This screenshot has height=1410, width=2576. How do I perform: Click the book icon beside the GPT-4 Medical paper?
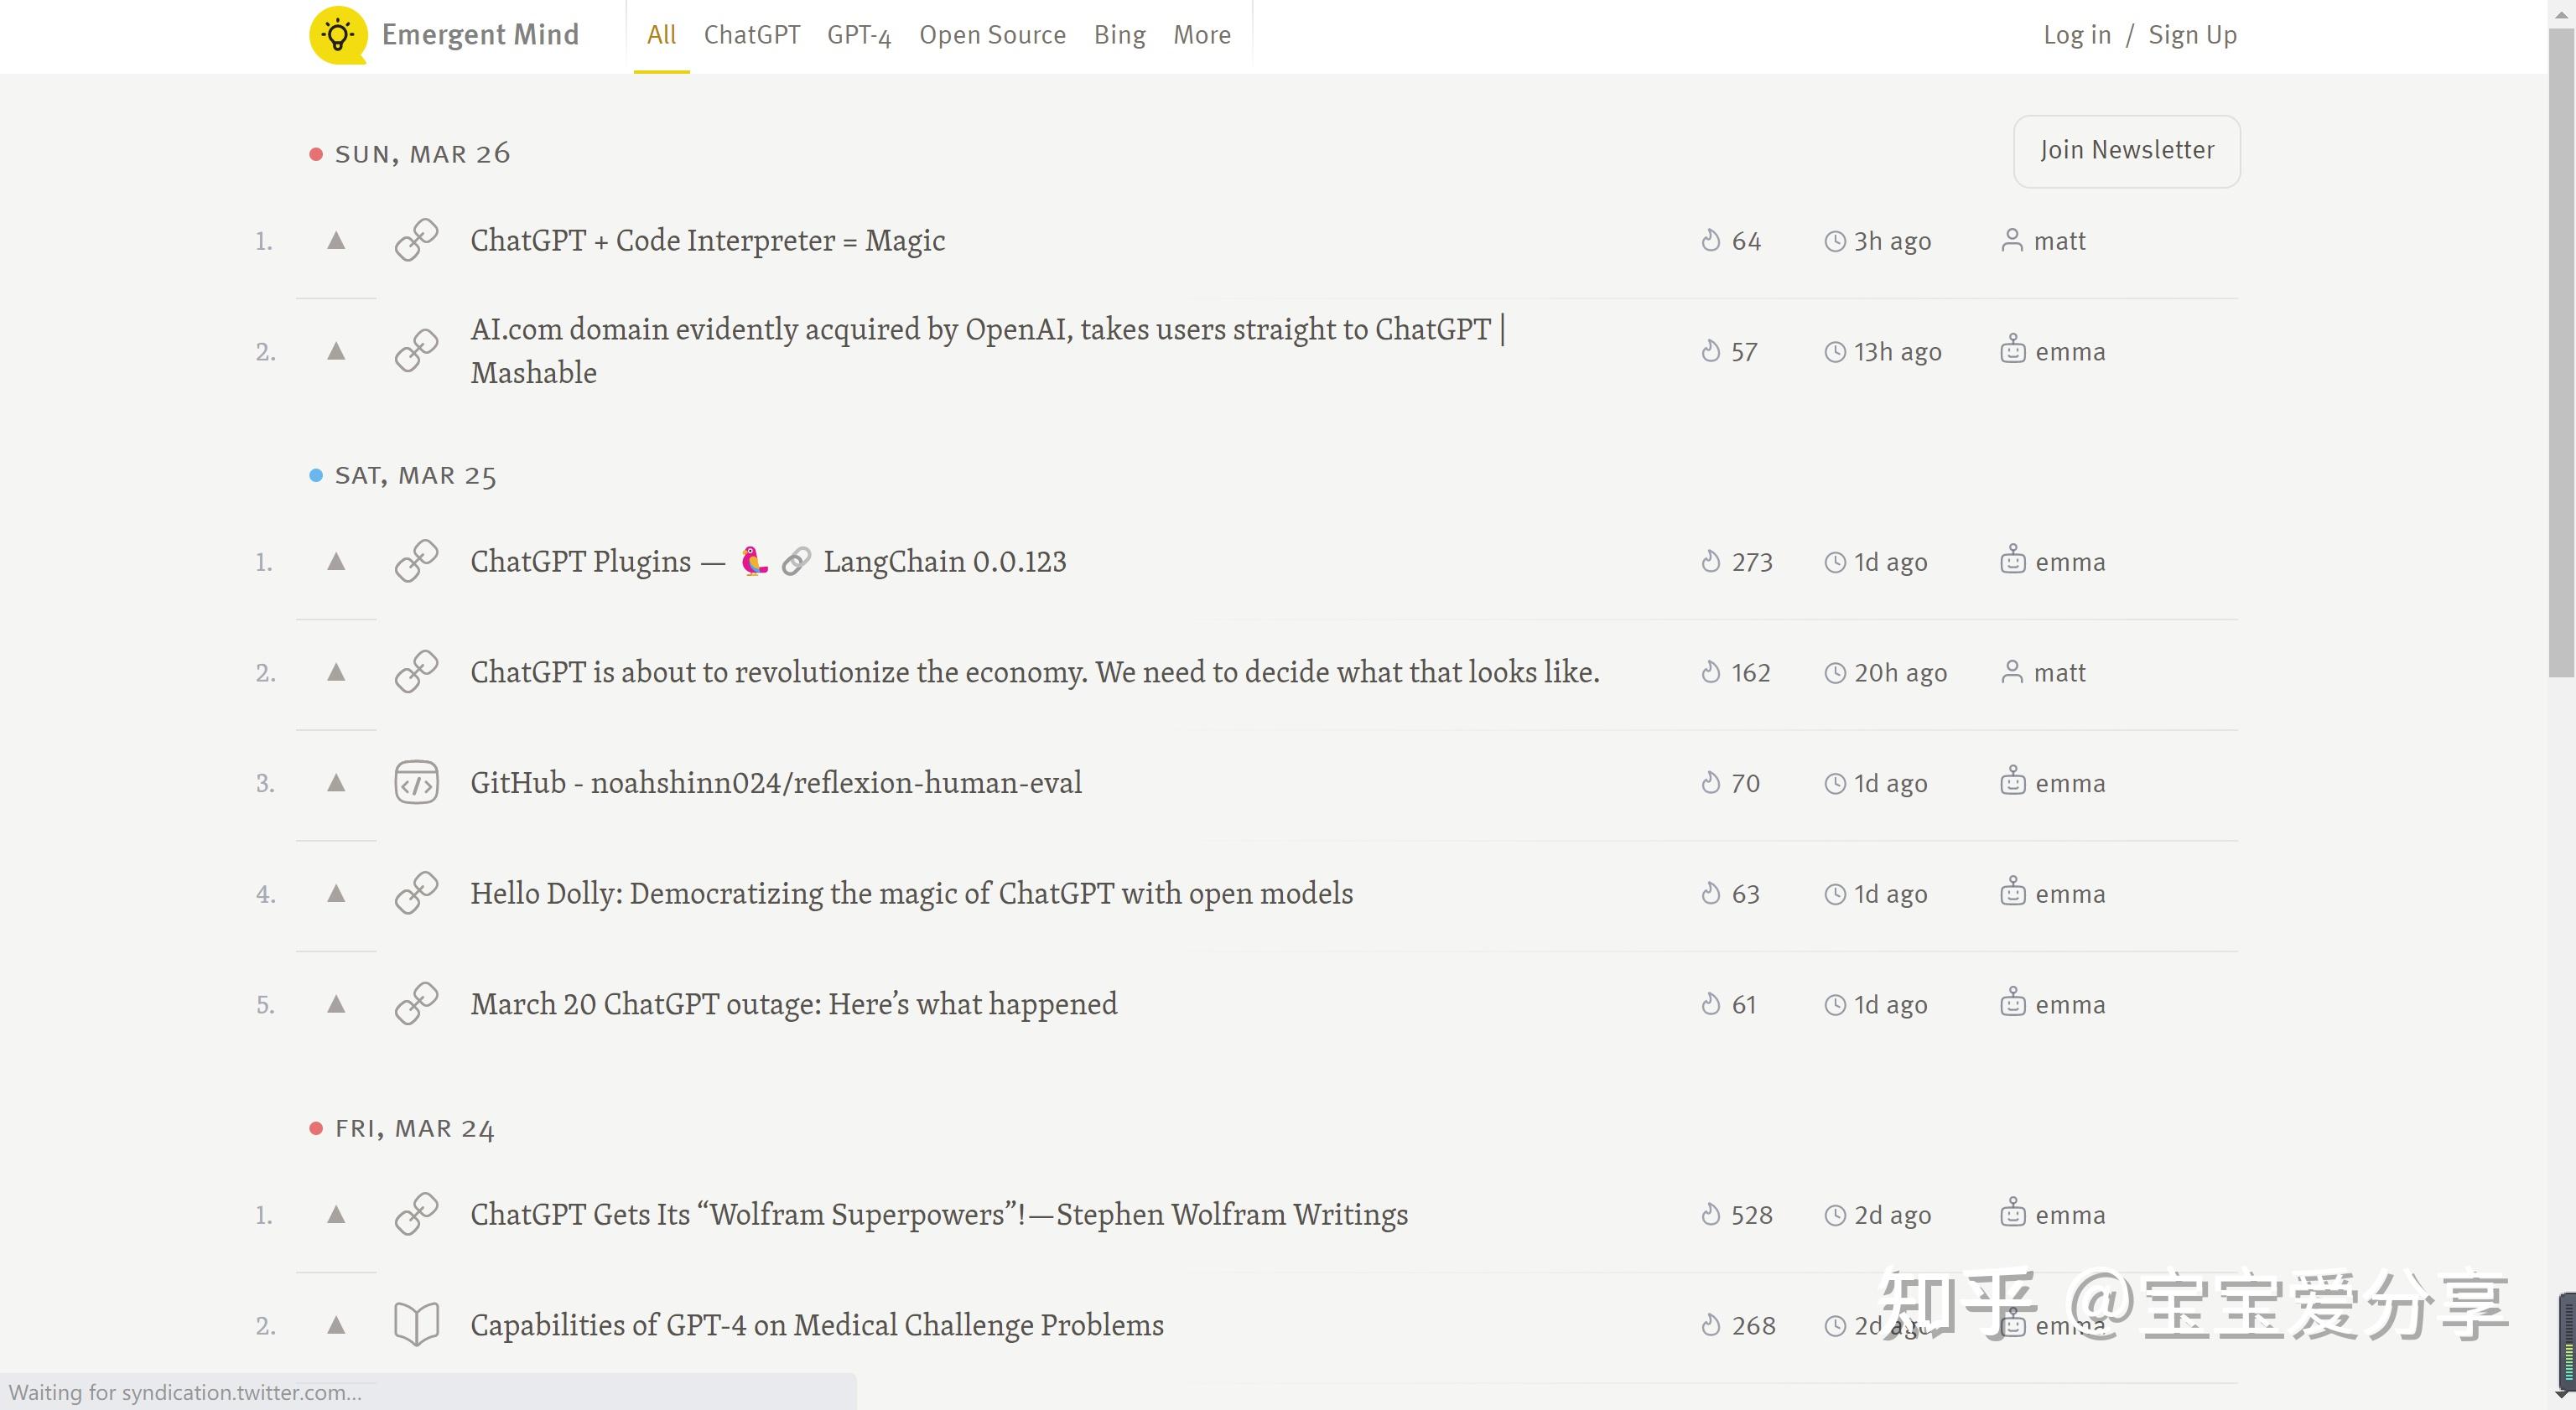coord(416,1324)
